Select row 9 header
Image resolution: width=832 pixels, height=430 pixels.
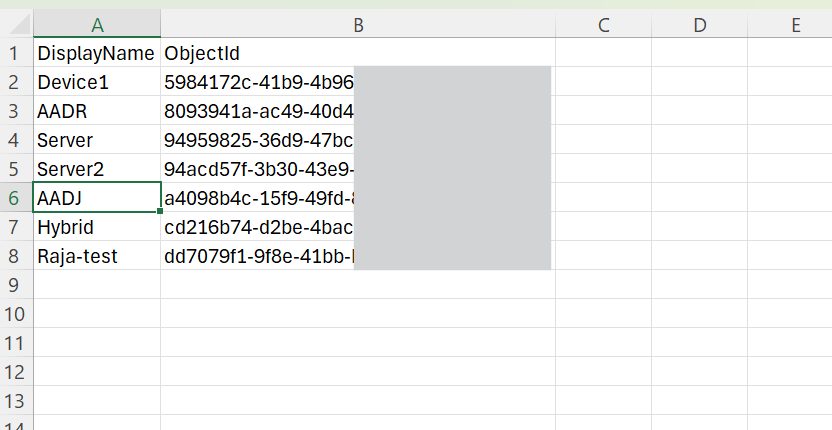[x=16, y=285]
